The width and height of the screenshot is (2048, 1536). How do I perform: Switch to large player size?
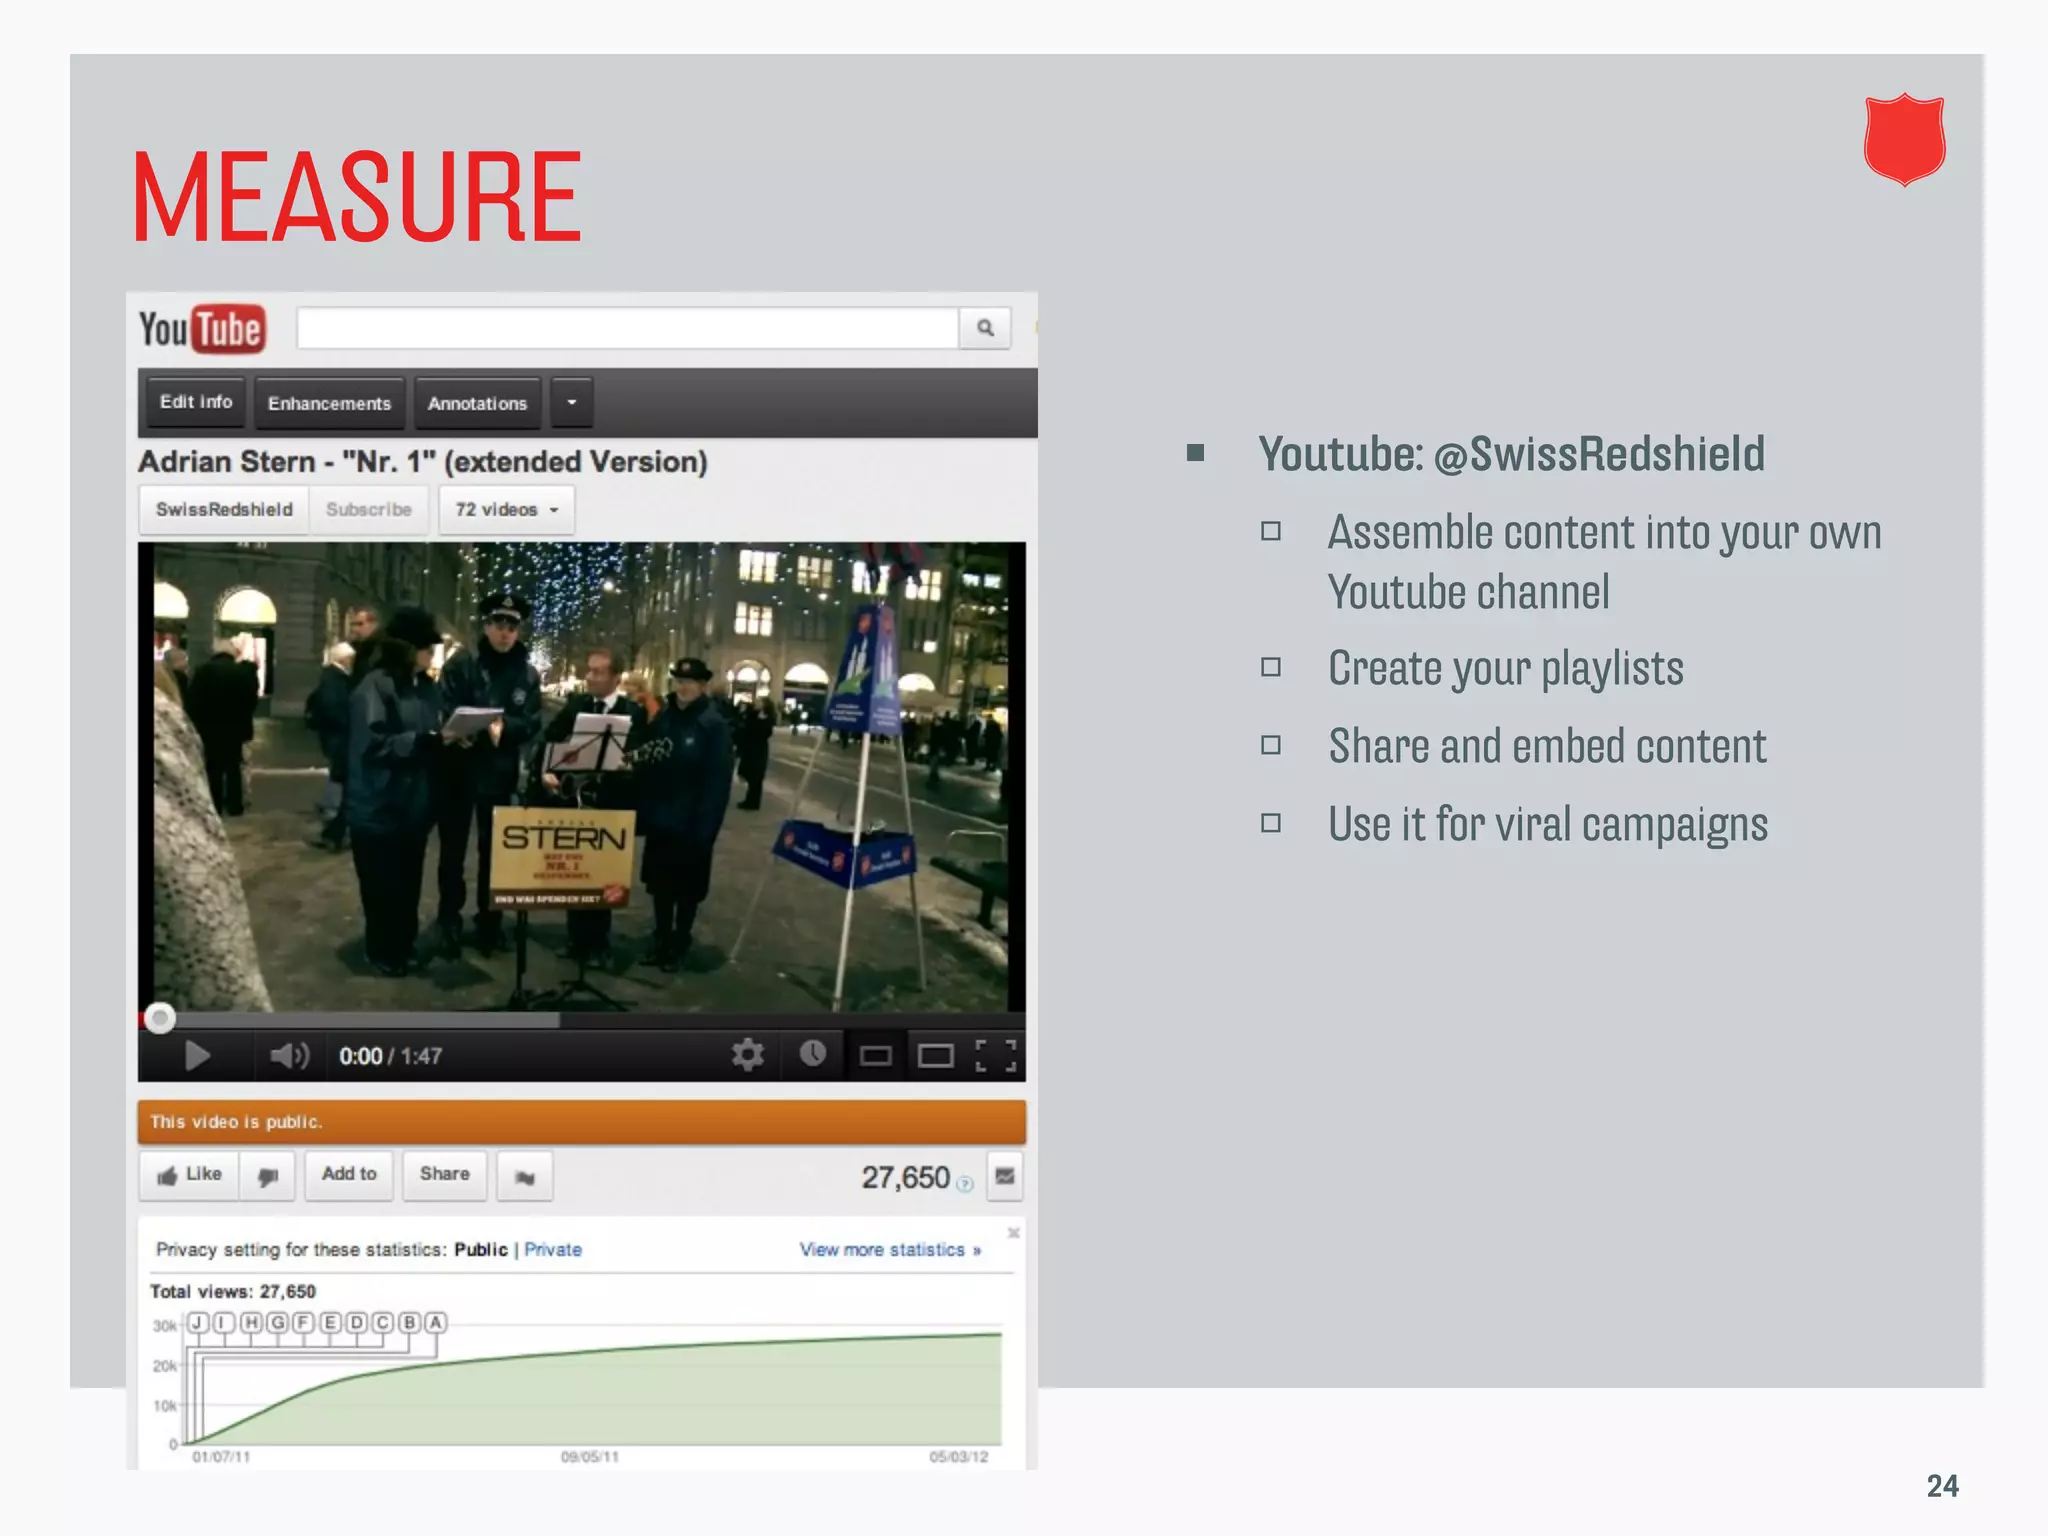pyautogui.click(x=936, y=1056)
